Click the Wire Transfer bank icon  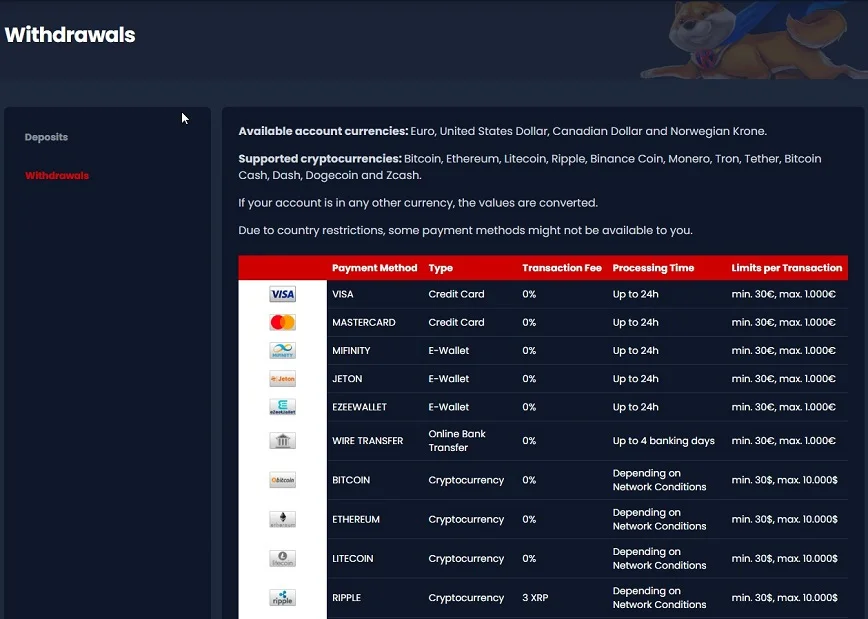click(282, 441)
